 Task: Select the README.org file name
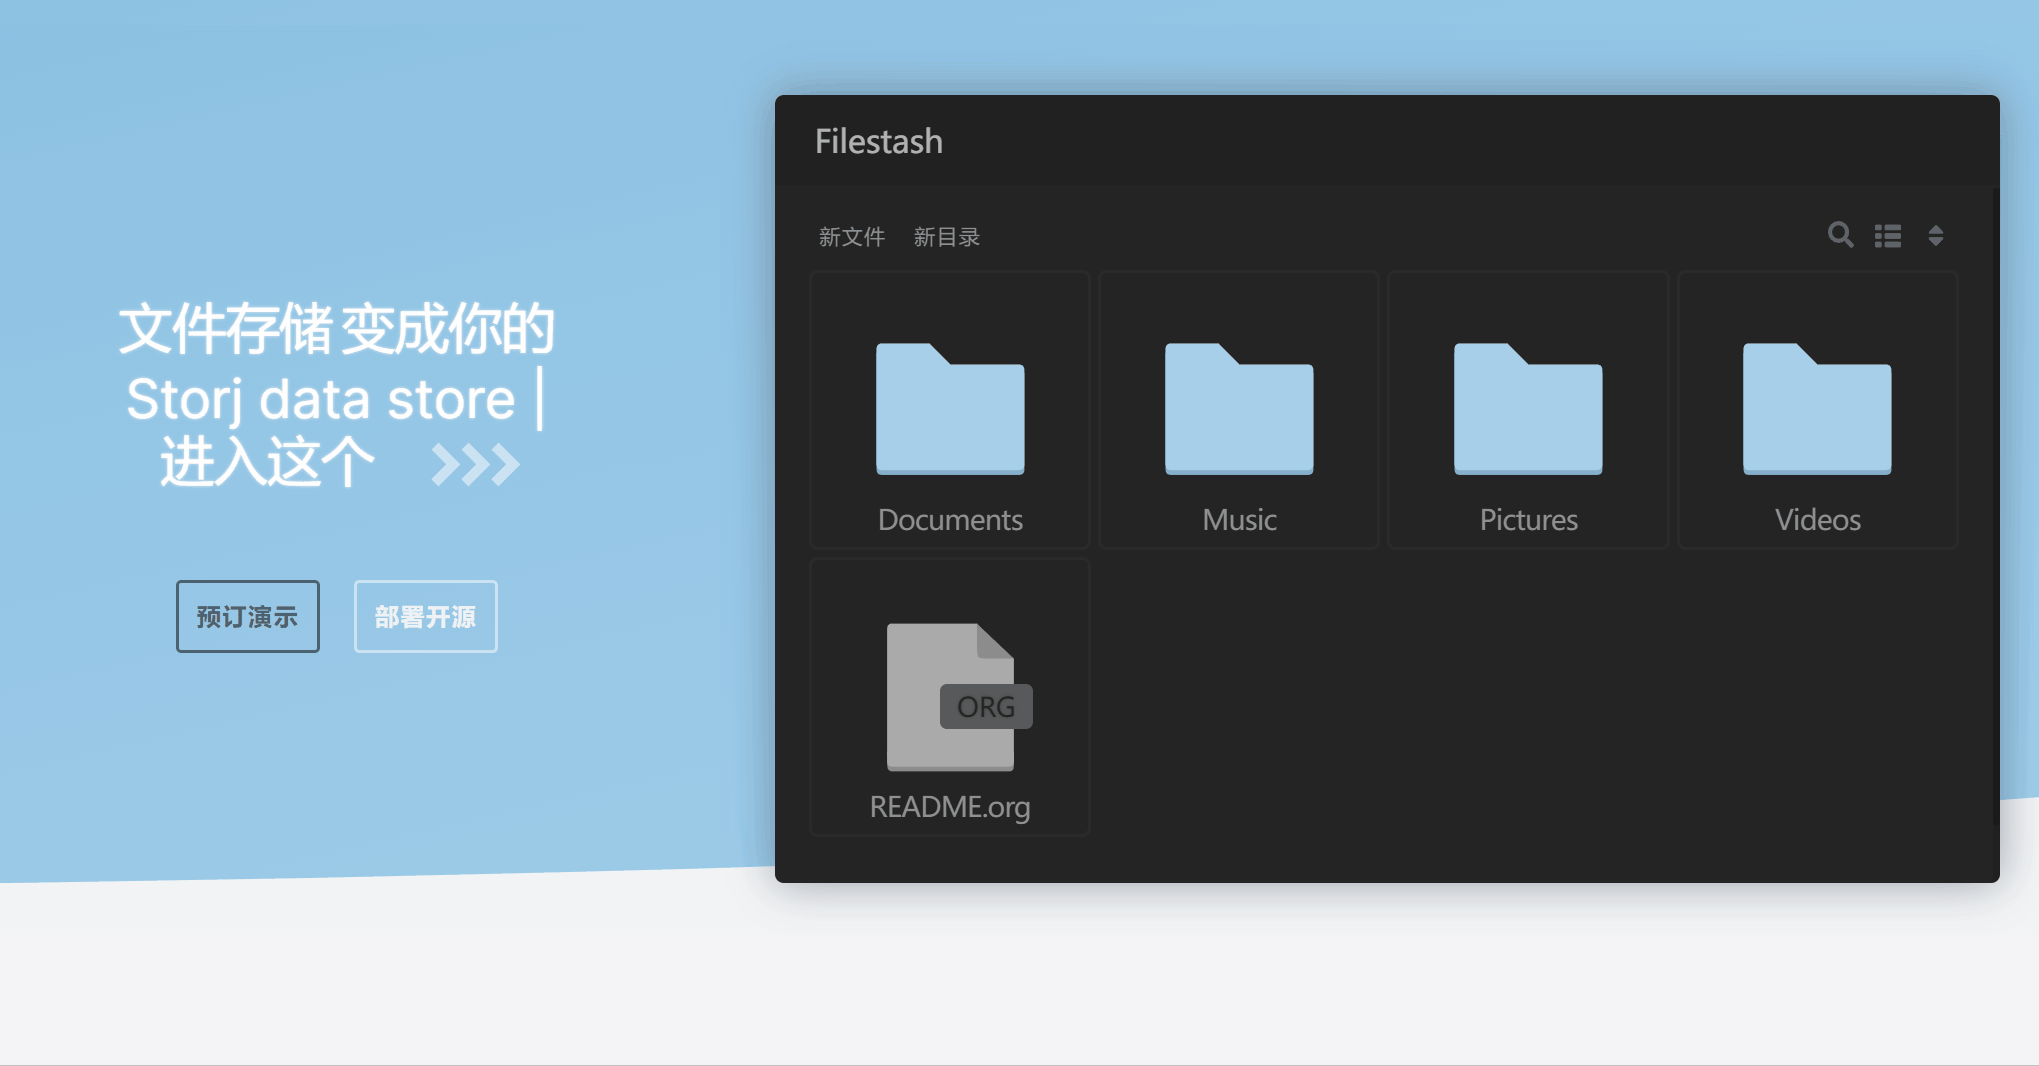(950, 807)
